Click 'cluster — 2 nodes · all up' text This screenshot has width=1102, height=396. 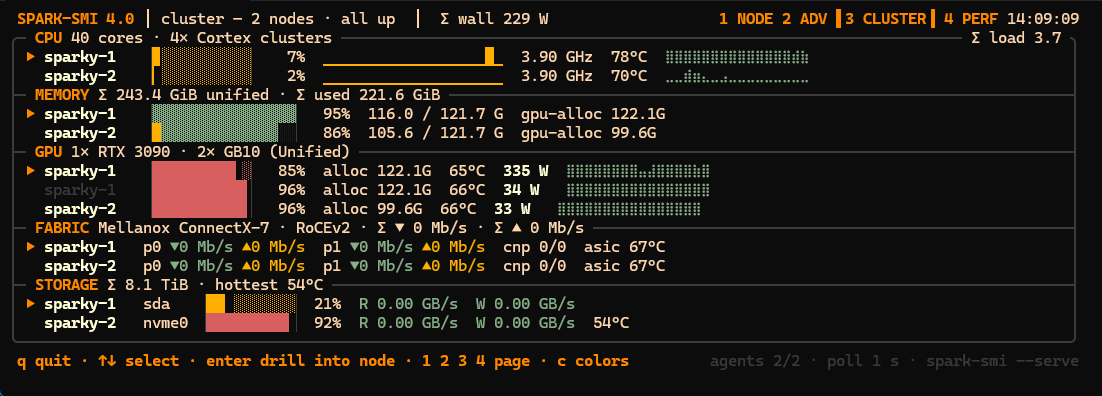pyautogui.click(x=278, y=19)
